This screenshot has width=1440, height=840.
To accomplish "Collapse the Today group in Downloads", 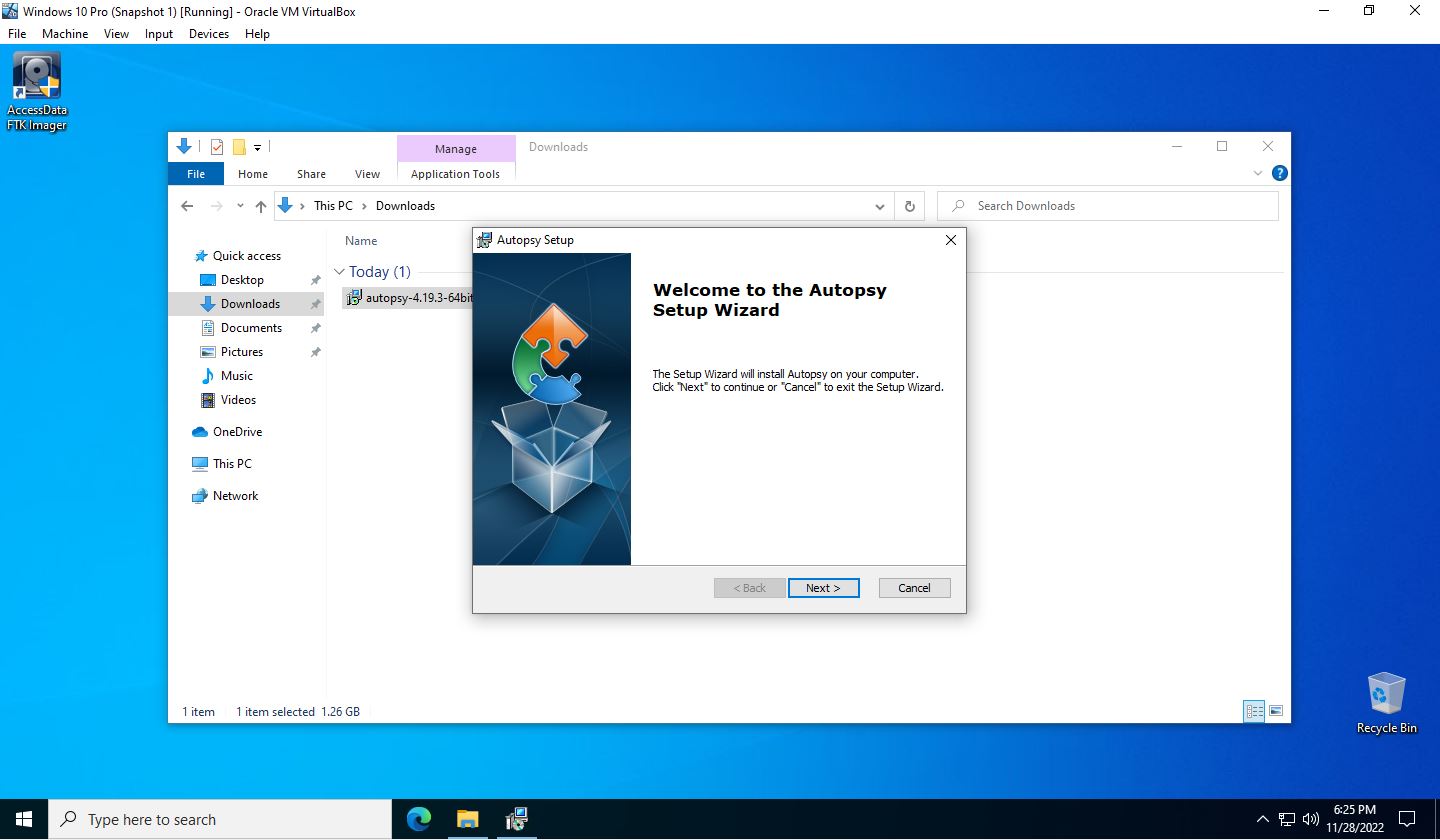I will click(339, 272).
